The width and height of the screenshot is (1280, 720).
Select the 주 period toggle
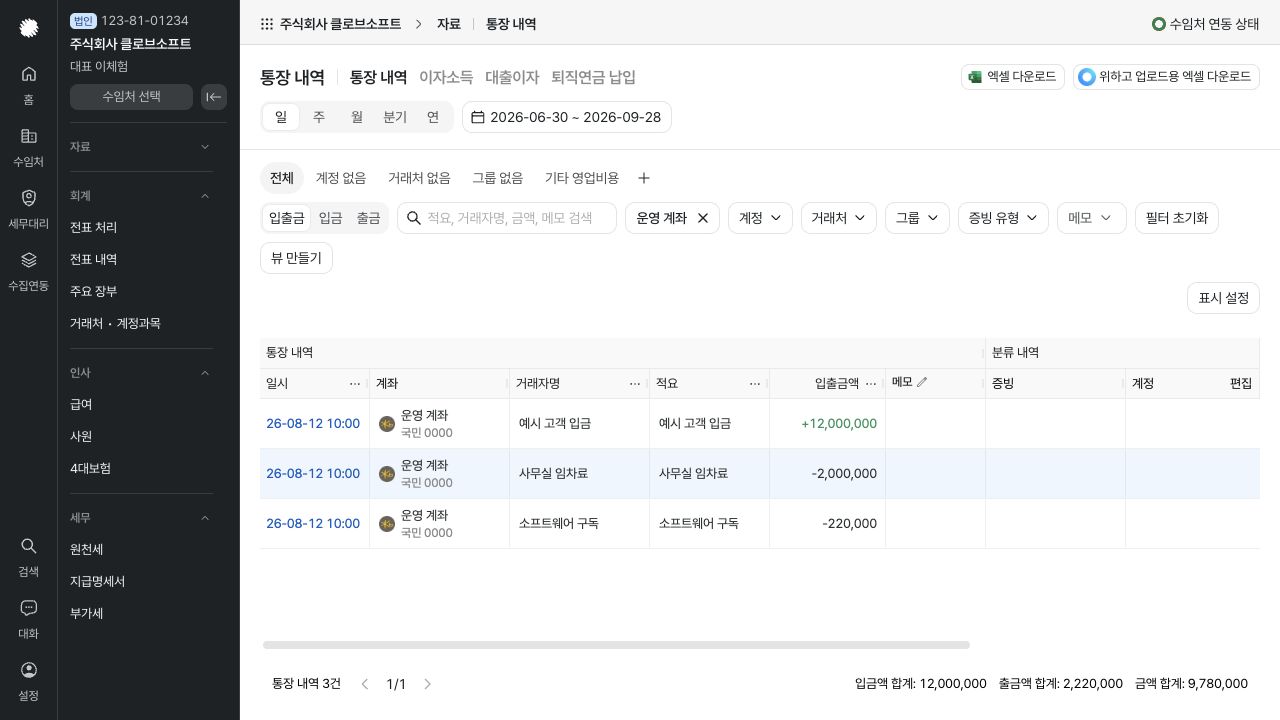[319, 117]
